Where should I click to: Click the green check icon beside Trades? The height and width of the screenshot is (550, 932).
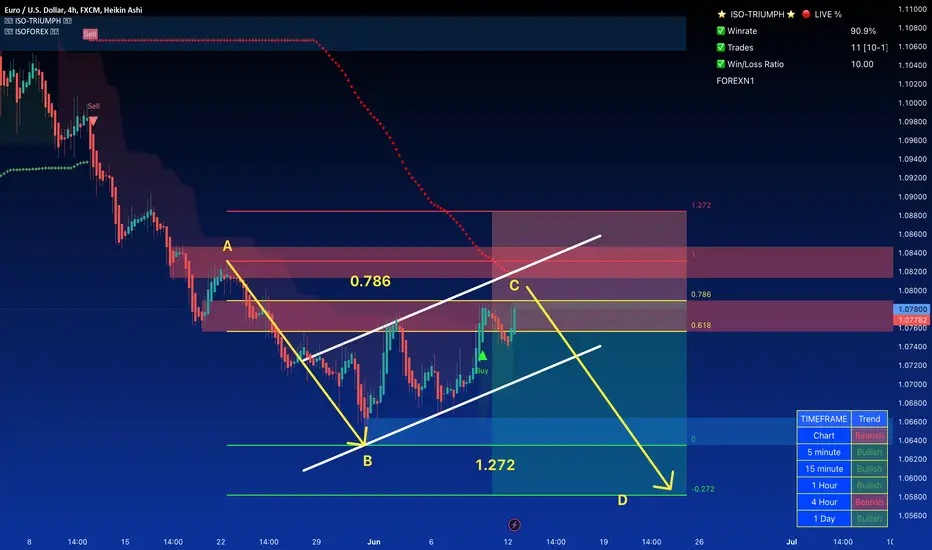720,47
